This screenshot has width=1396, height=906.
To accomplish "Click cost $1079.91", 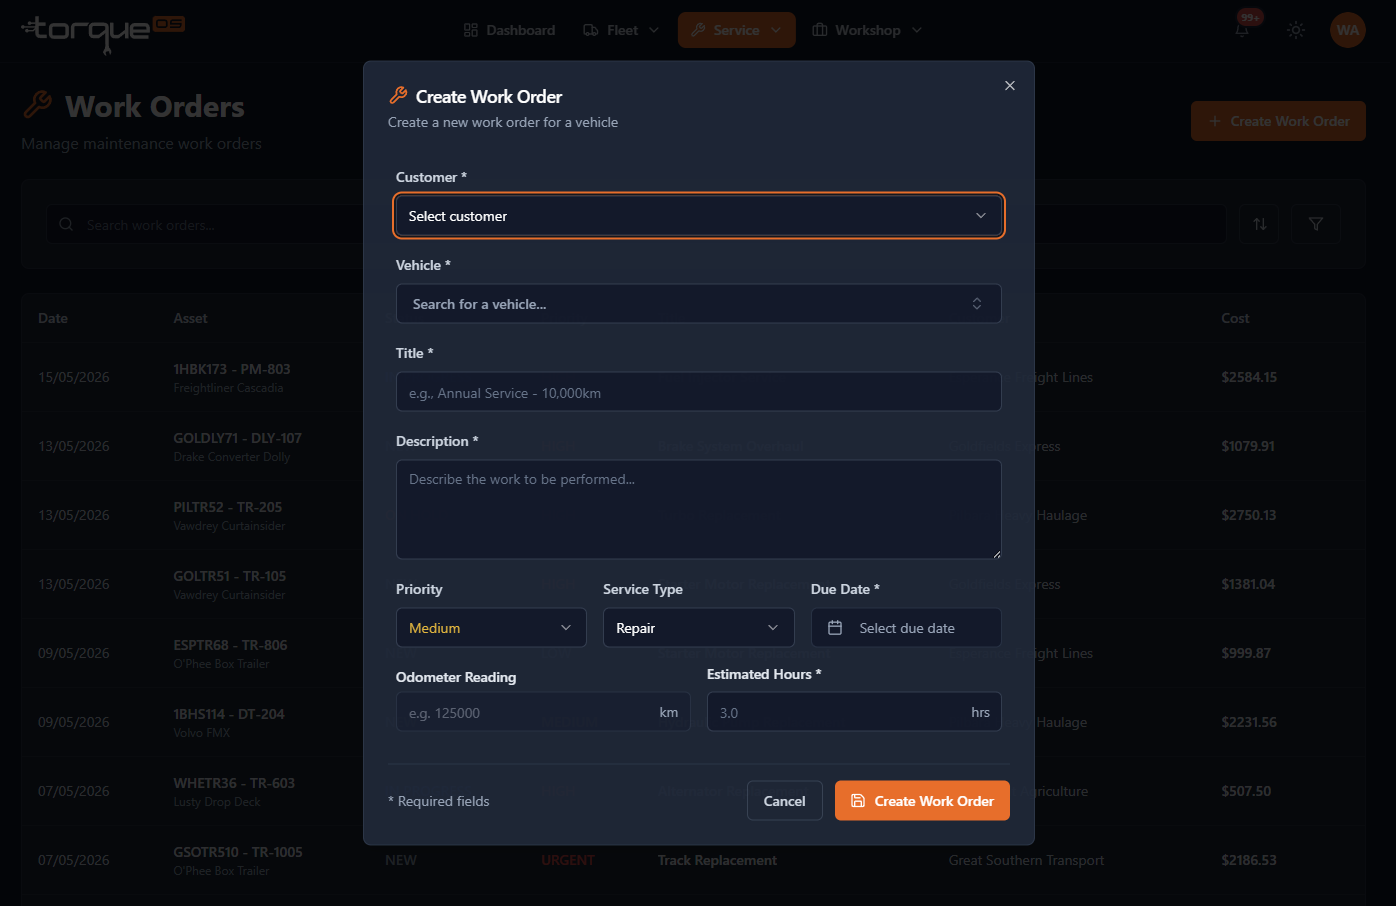I will [1248, 446].
